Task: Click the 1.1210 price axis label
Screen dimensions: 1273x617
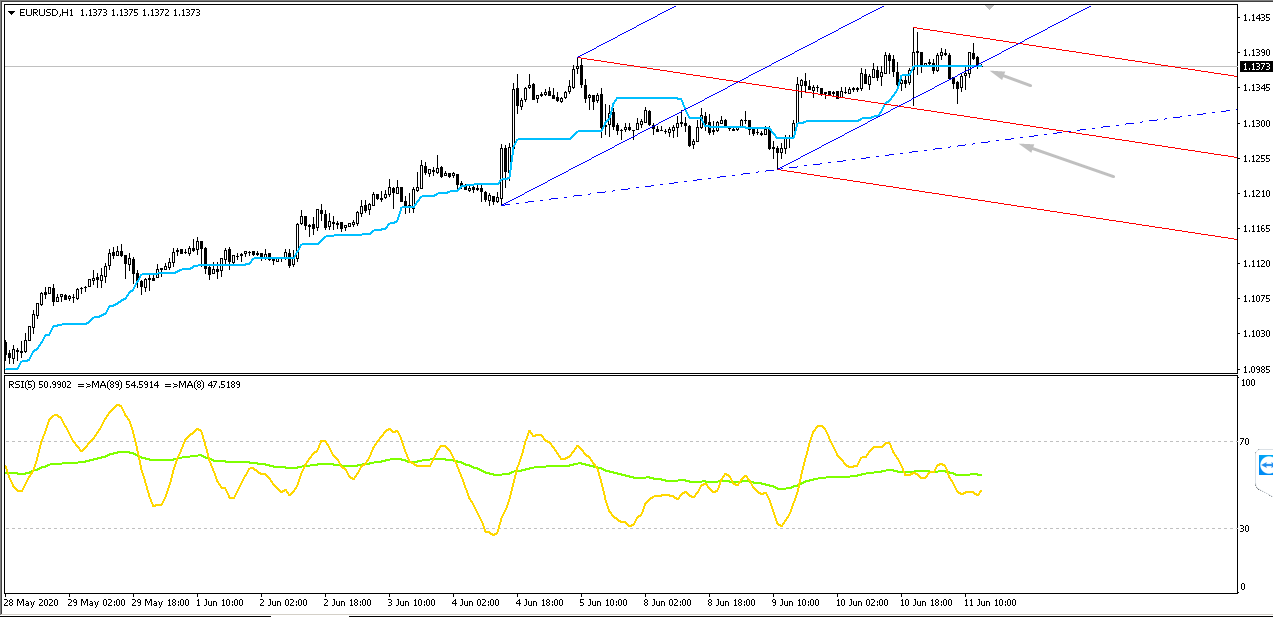Action: pyautogui.click(x=1255, y=193)
